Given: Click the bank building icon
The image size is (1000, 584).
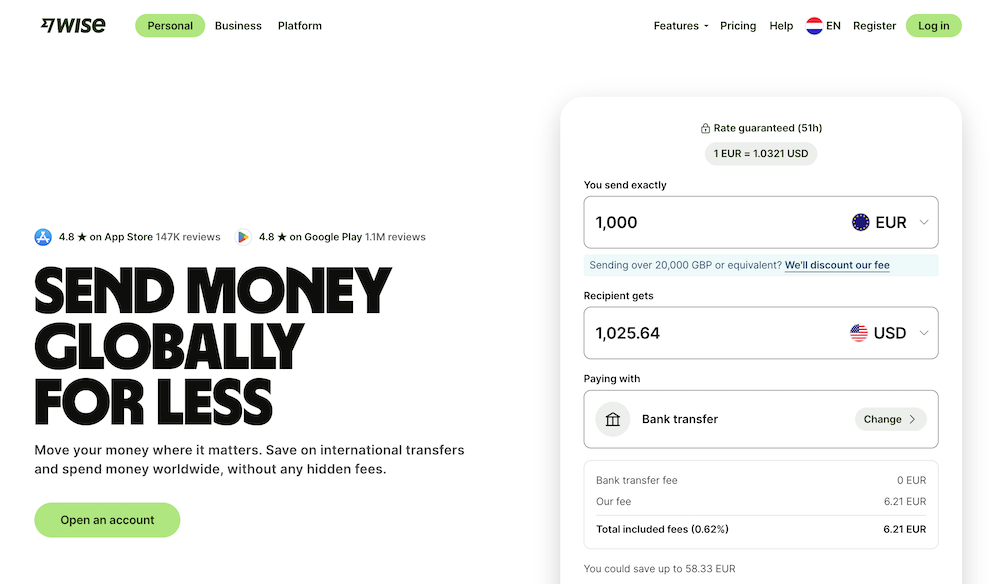Looking at the screenshot, I should click(x=613, y=419).
